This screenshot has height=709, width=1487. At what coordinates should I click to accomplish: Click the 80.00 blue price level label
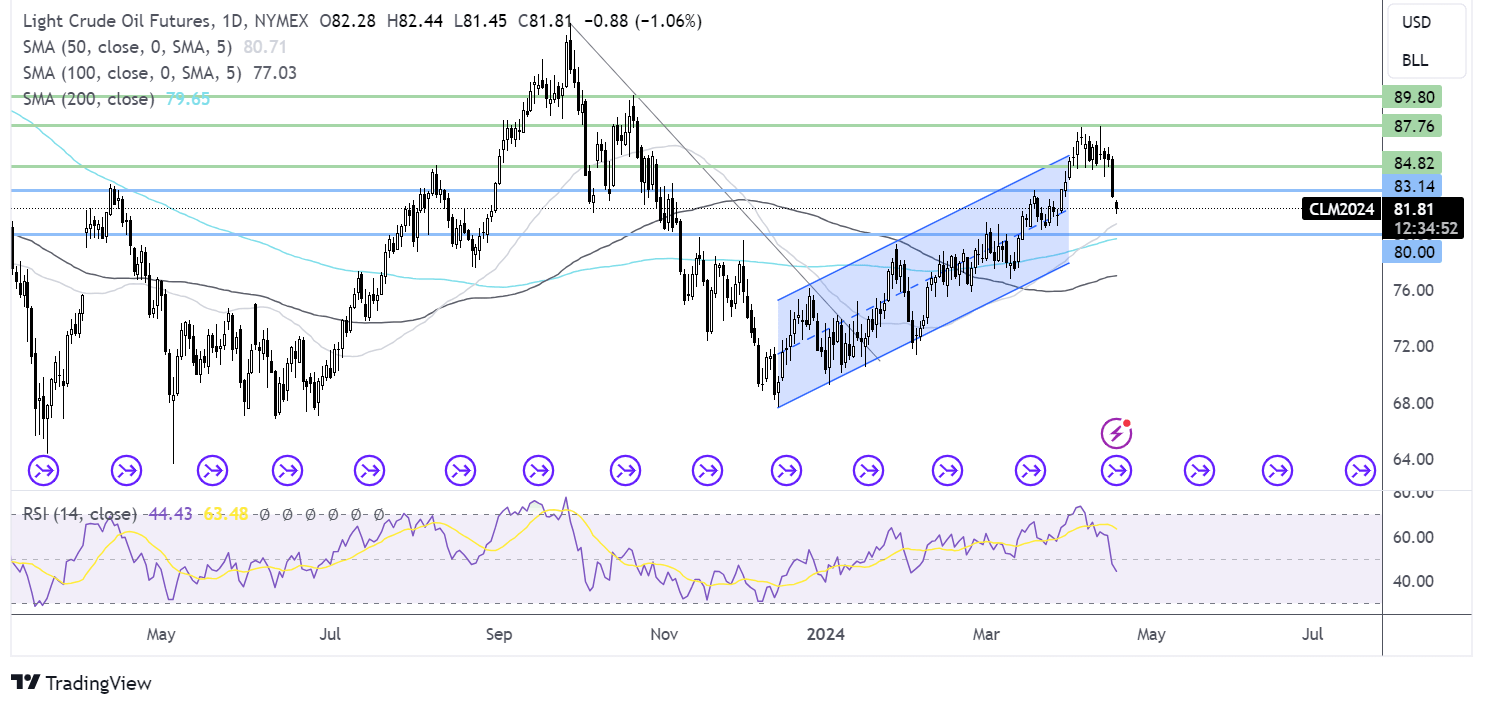[x=1414, y=253]
